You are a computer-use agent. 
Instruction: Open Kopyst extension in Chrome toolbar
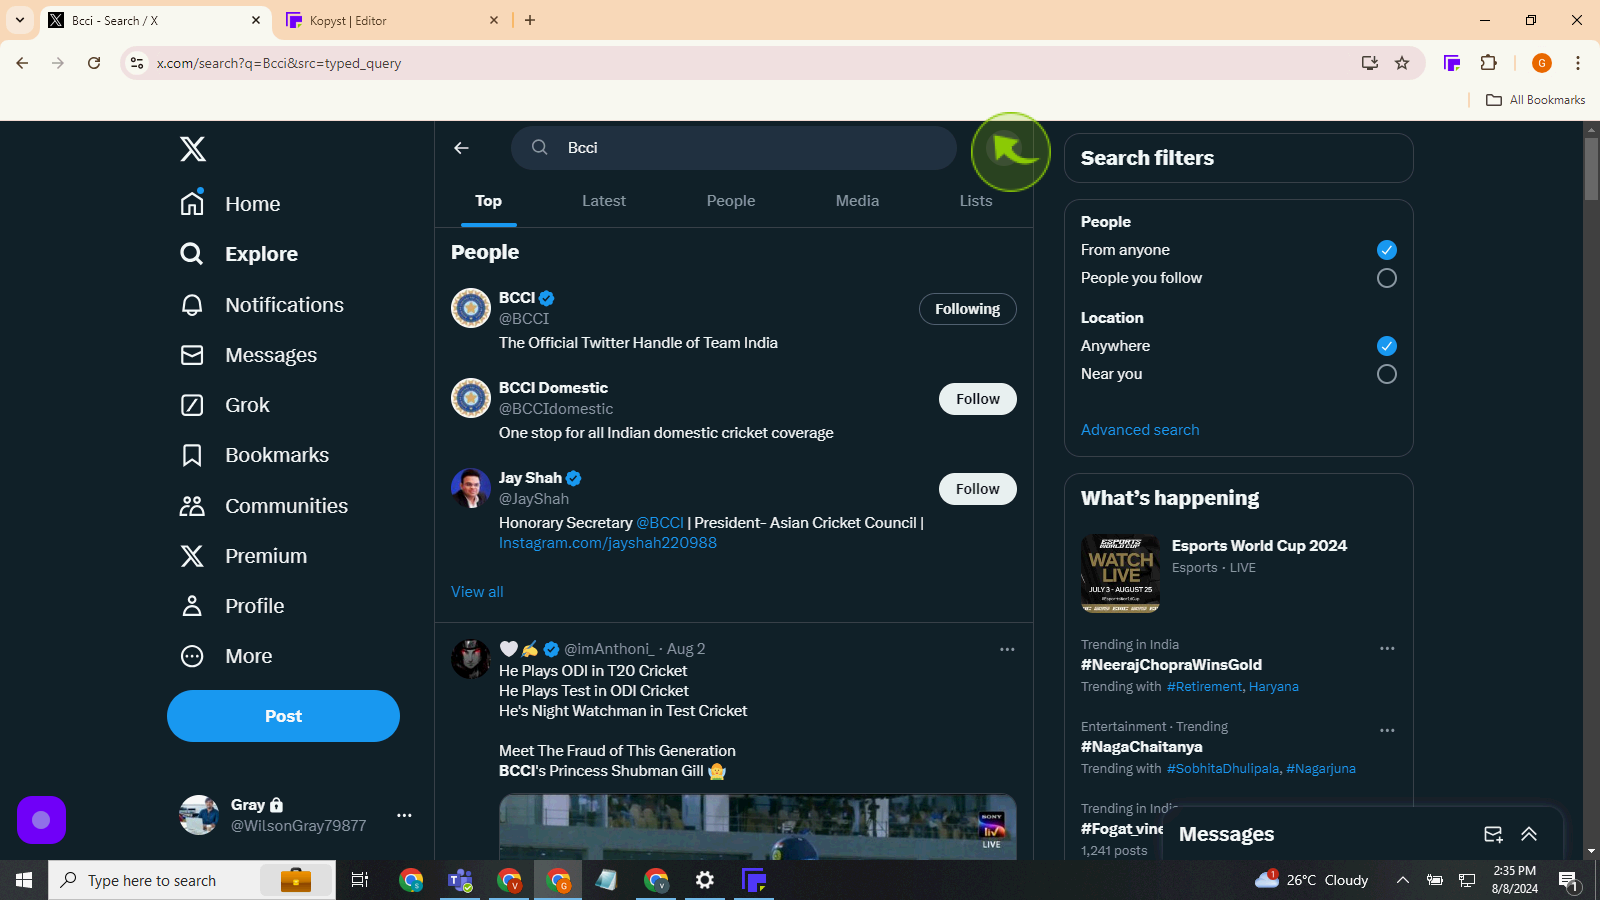pyautogui.click(x=1452, y=63)
